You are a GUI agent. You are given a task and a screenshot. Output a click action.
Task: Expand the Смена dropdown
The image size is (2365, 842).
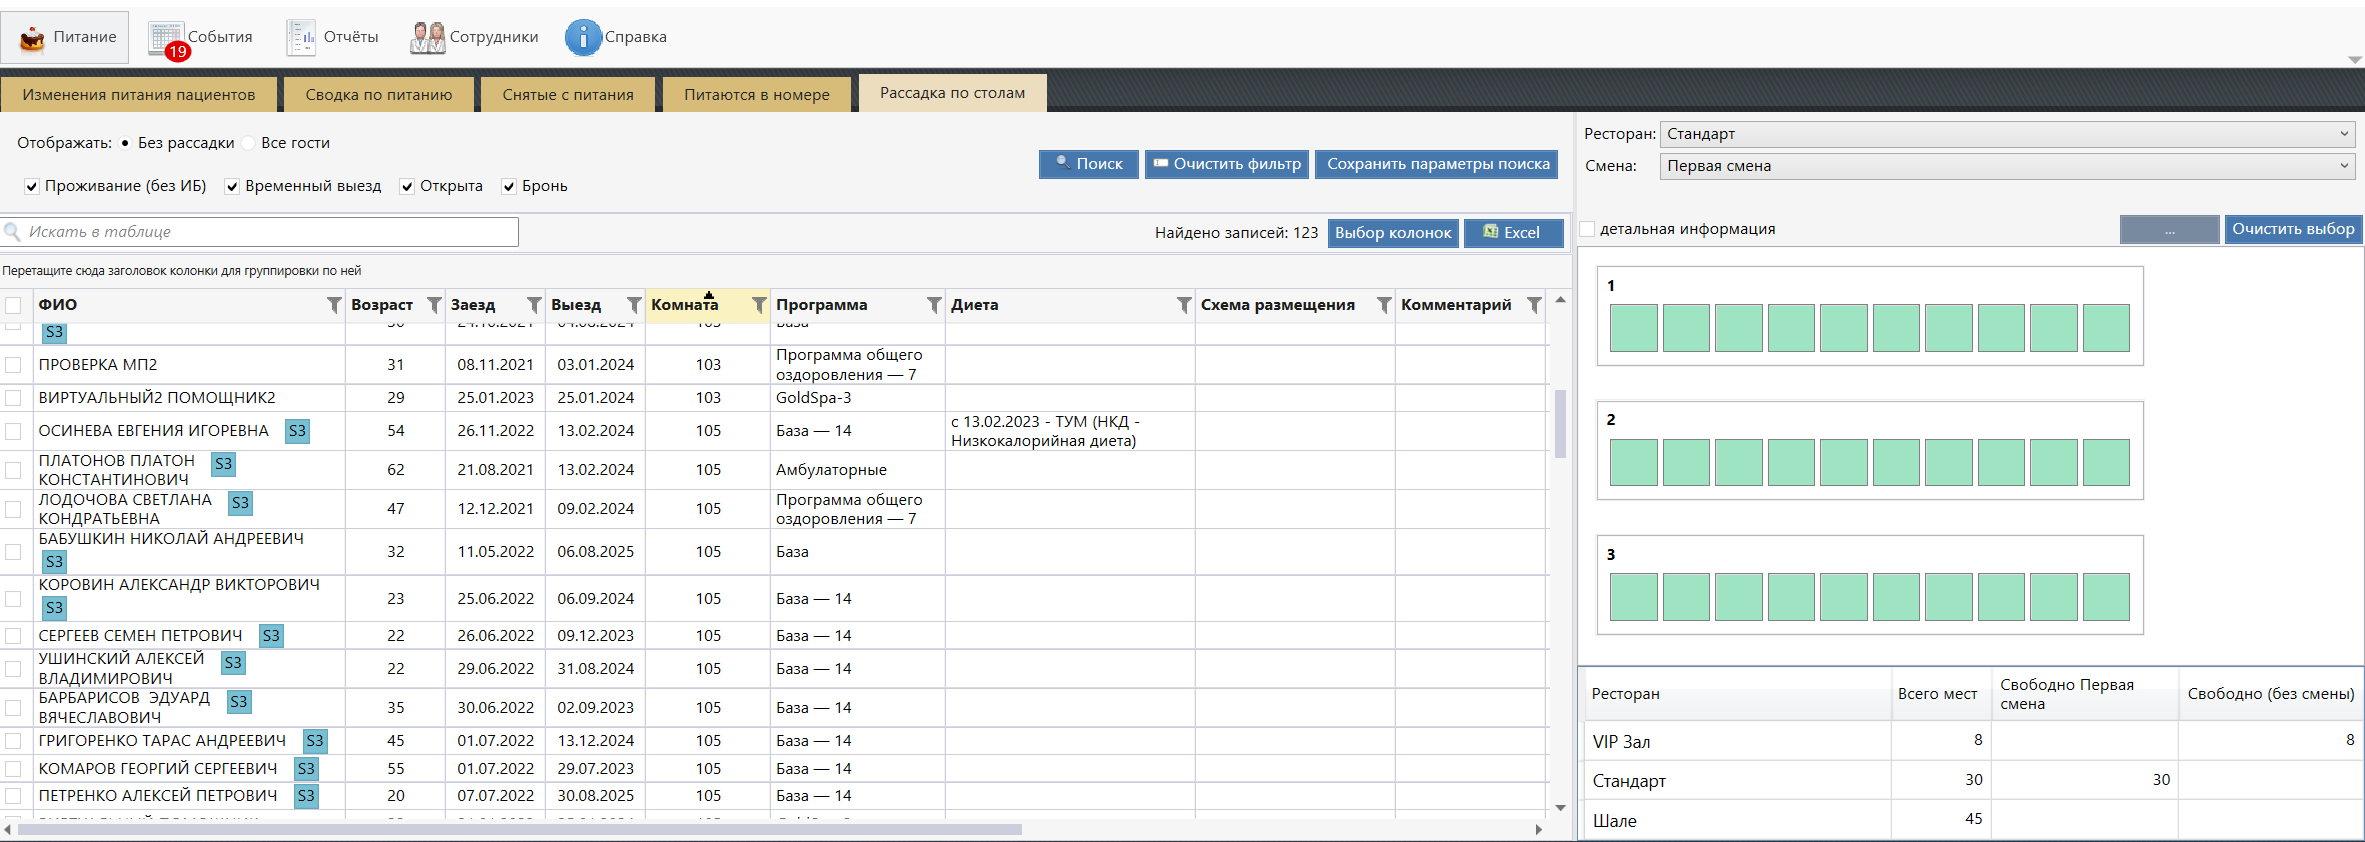[2343, 166]
